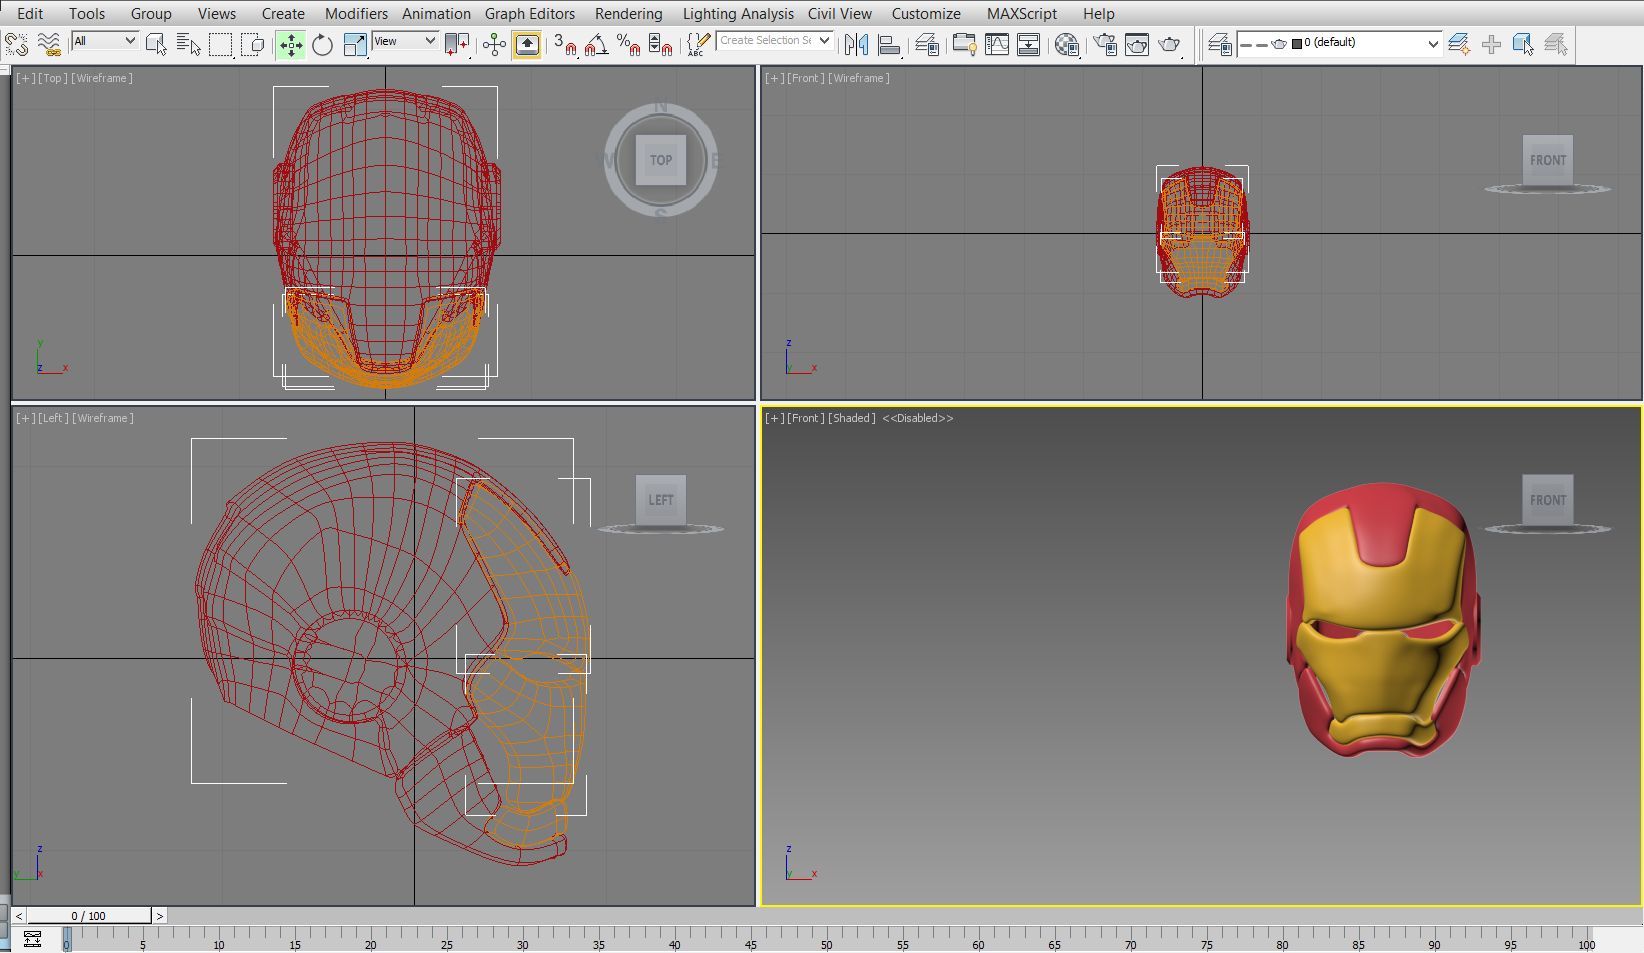Open Edit Named Selection Sets tool
This screenshot has width=1644, height=953.
click(x=698, y=44)
